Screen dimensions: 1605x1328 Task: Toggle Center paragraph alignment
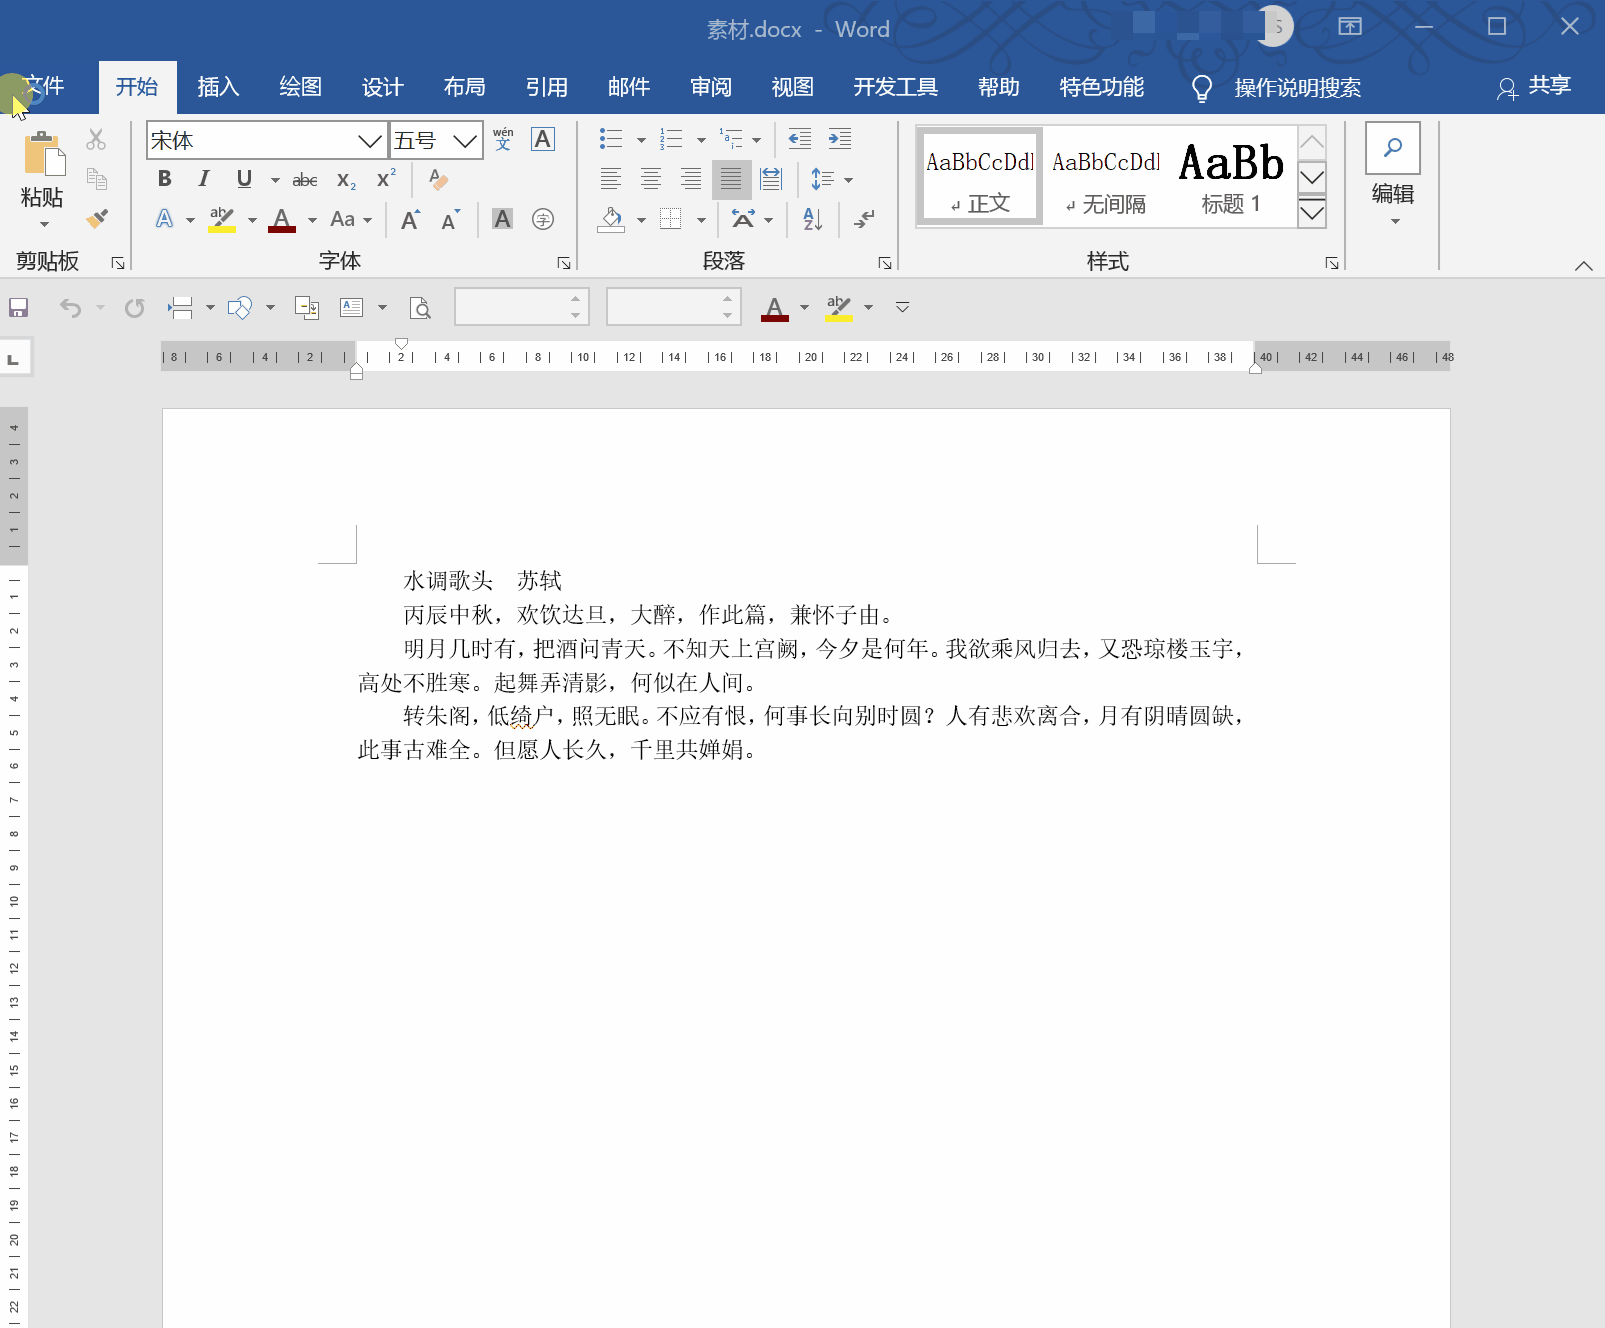click(651, 179)
